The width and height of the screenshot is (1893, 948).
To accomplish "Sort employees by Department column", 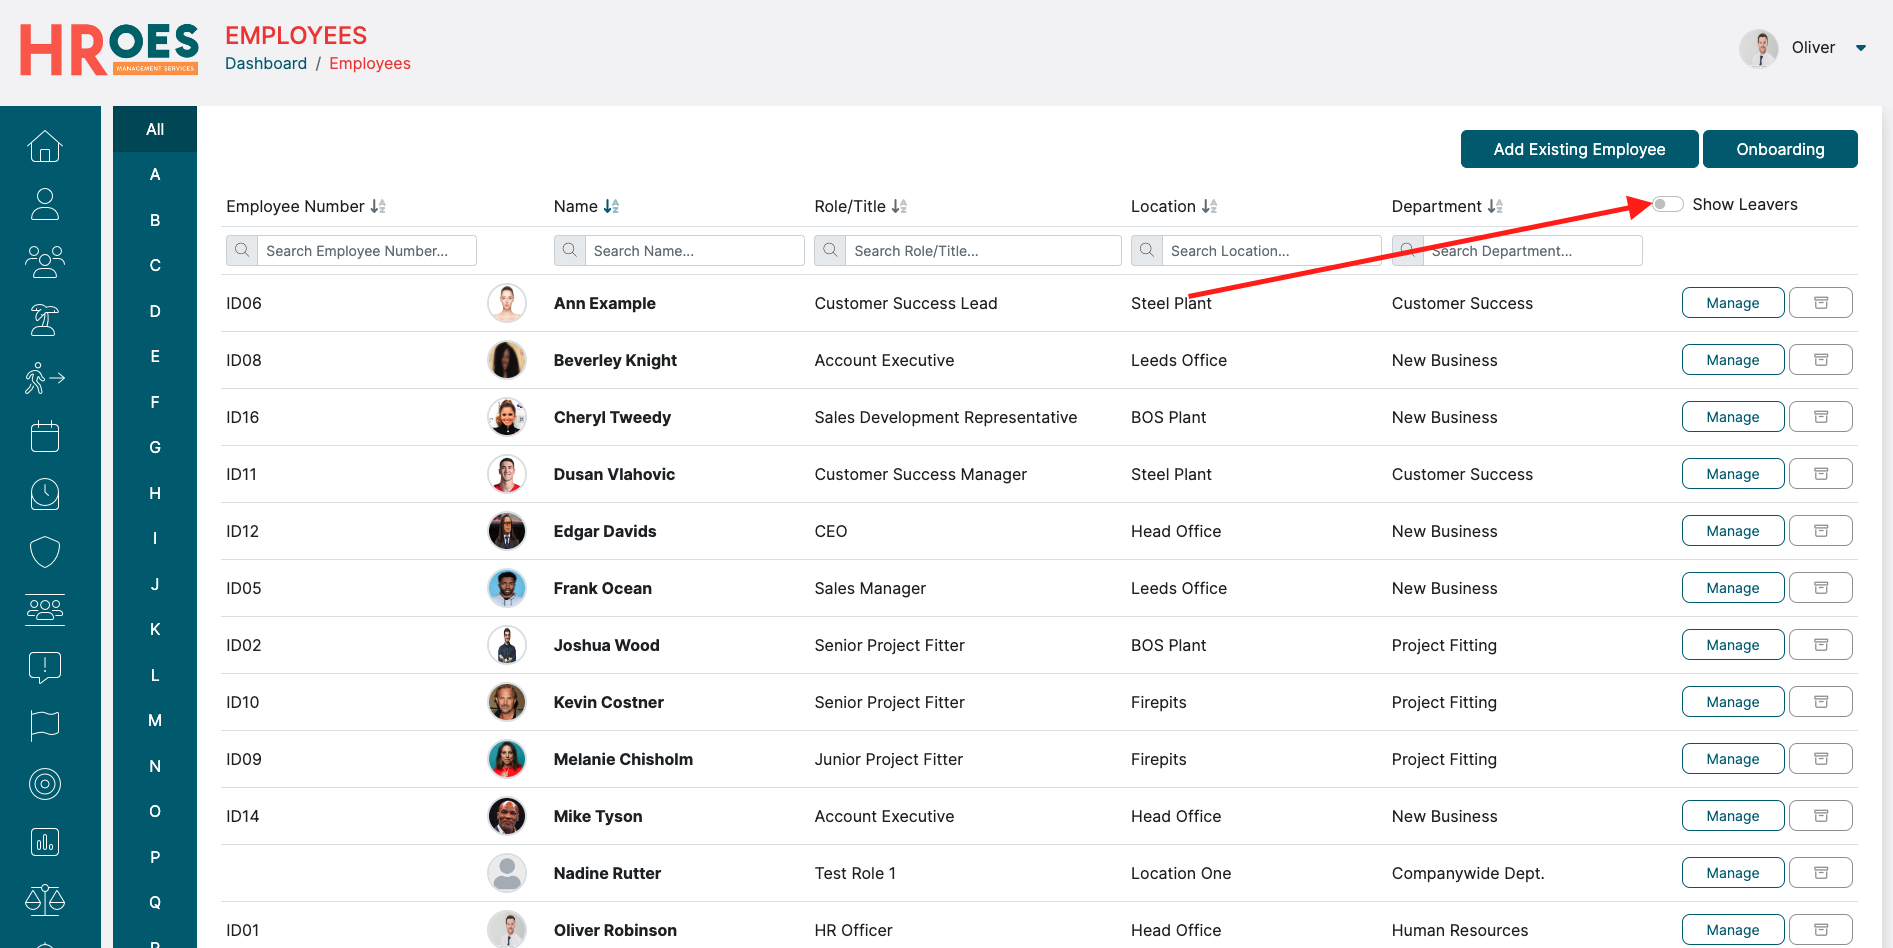I will pyautogui.click(x=1495, y=206).
